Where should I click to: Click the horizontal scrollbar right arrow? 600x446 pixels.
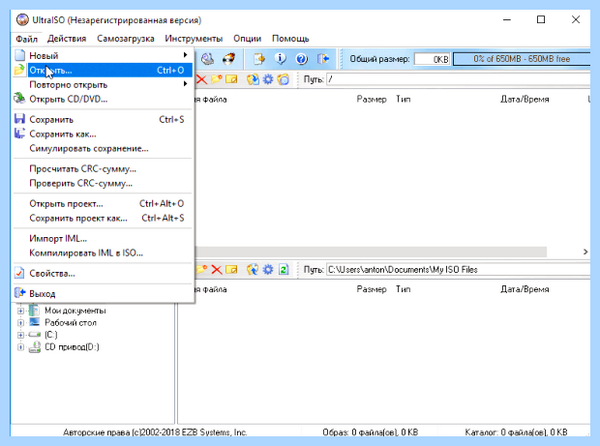585,252
